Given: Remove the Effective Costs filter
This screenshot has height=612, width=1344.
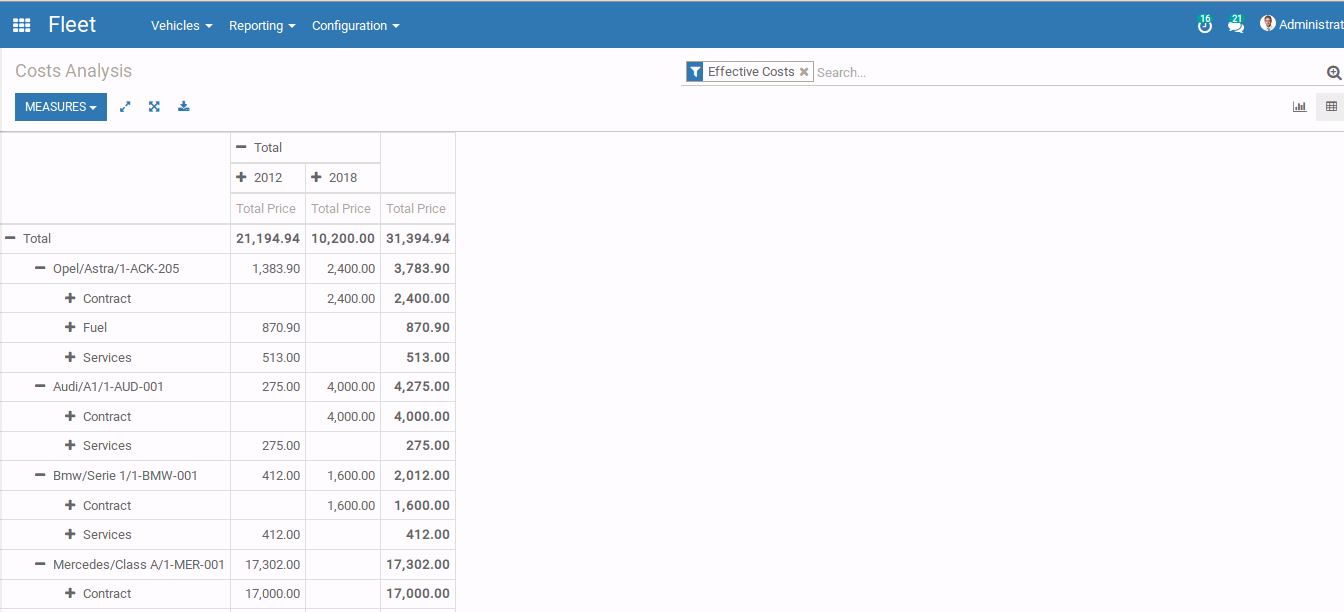Looking at the screenshot, I should [x=804, y=72].
